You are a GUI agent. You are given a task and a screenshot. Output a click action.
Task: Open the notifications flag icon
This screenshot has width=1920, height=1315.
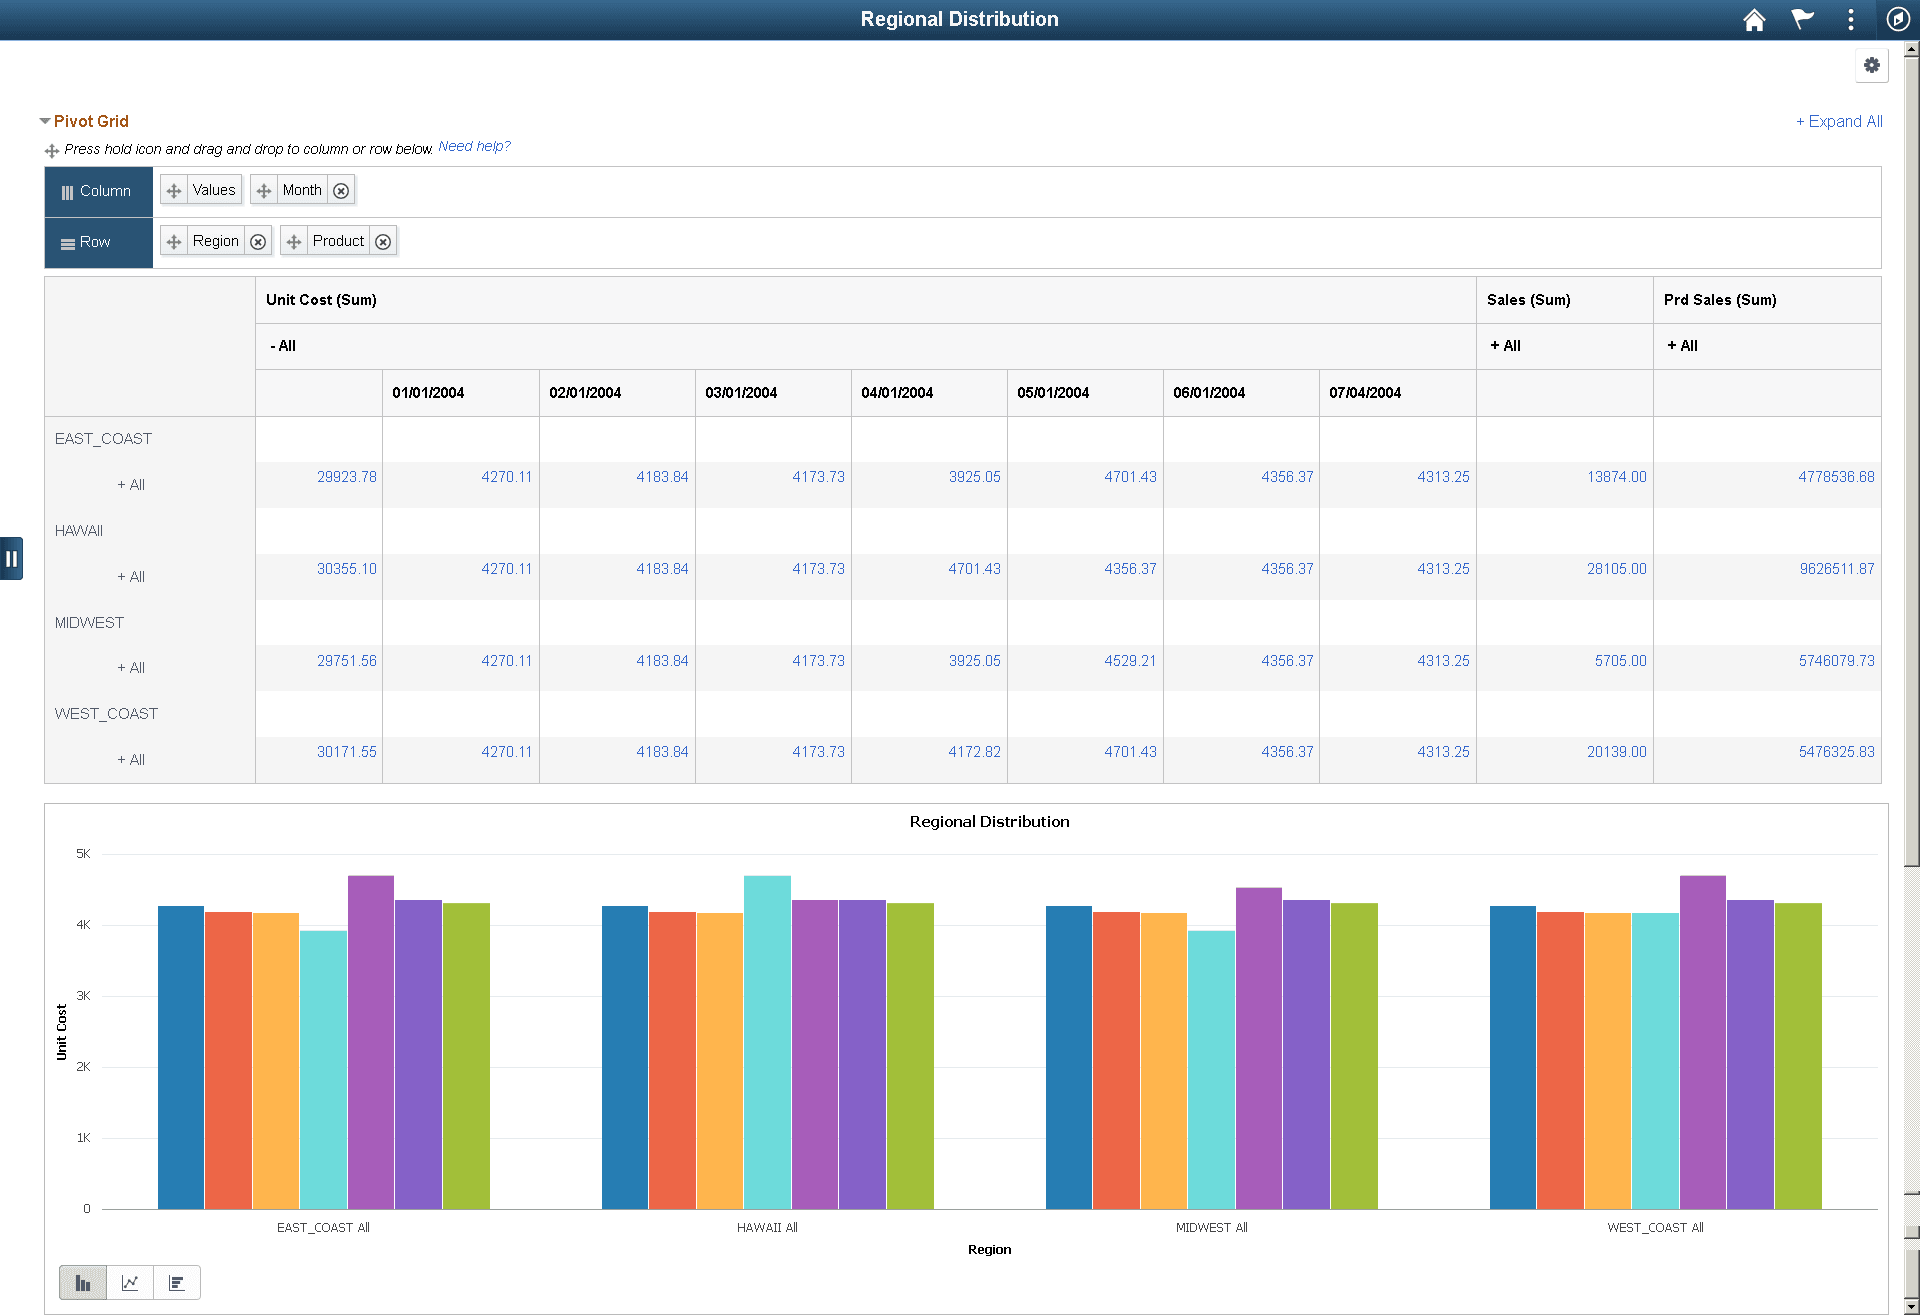click(1802, 20)
